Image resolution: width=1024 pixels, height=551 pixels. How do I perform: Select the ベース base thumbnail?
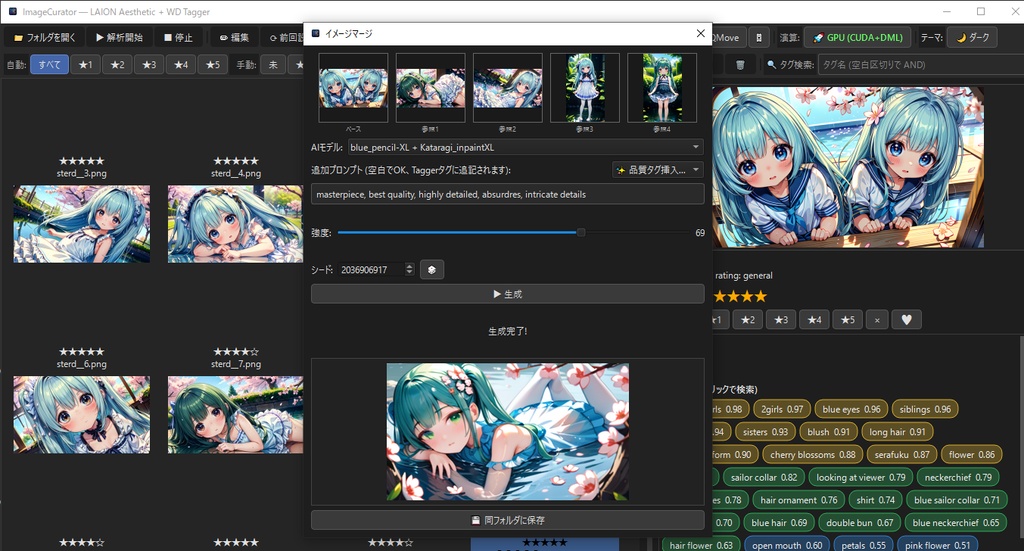click(x=353, y=88)
